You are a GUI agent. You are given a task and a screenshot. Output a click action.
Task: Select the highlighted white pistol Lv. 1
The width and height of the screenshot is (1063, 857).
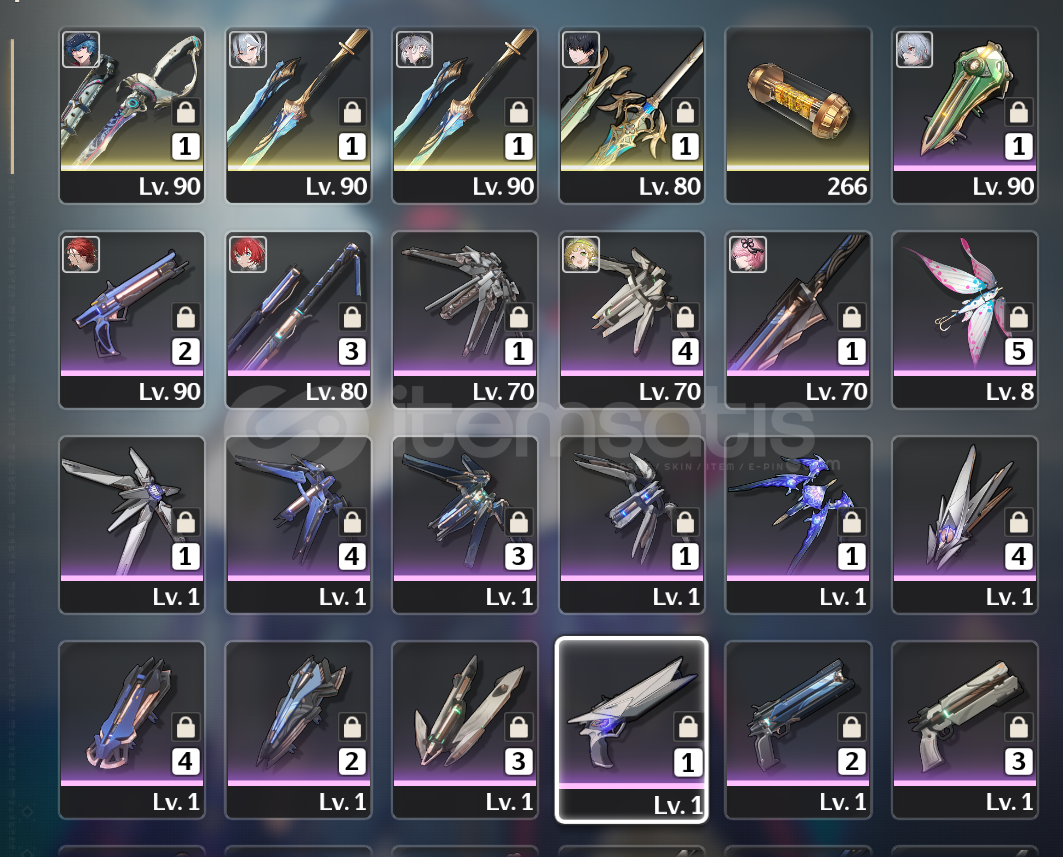tap(632, 730)
